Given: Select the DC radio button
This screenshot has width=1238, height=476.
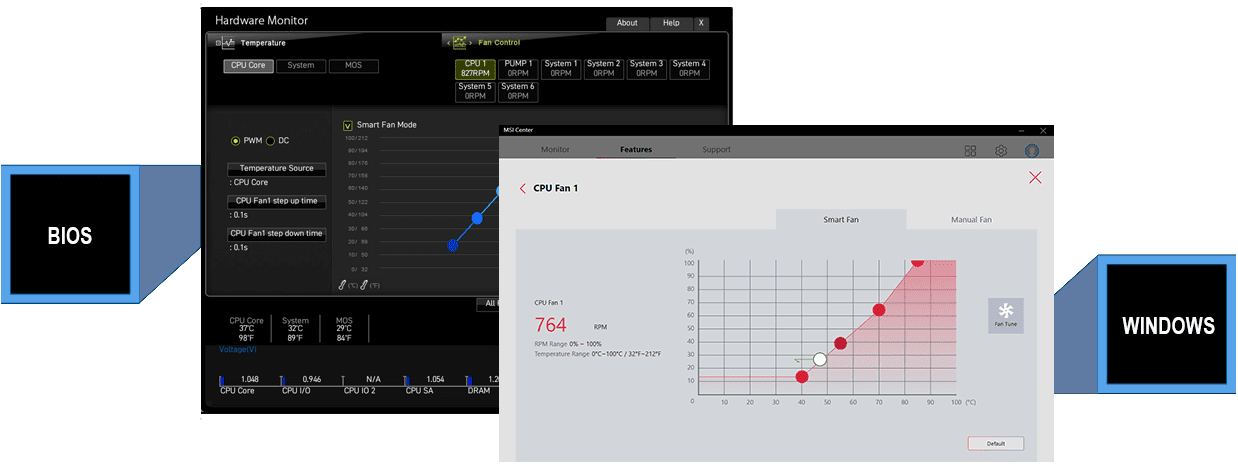Looking at the screenshot, I should point(270,141).
